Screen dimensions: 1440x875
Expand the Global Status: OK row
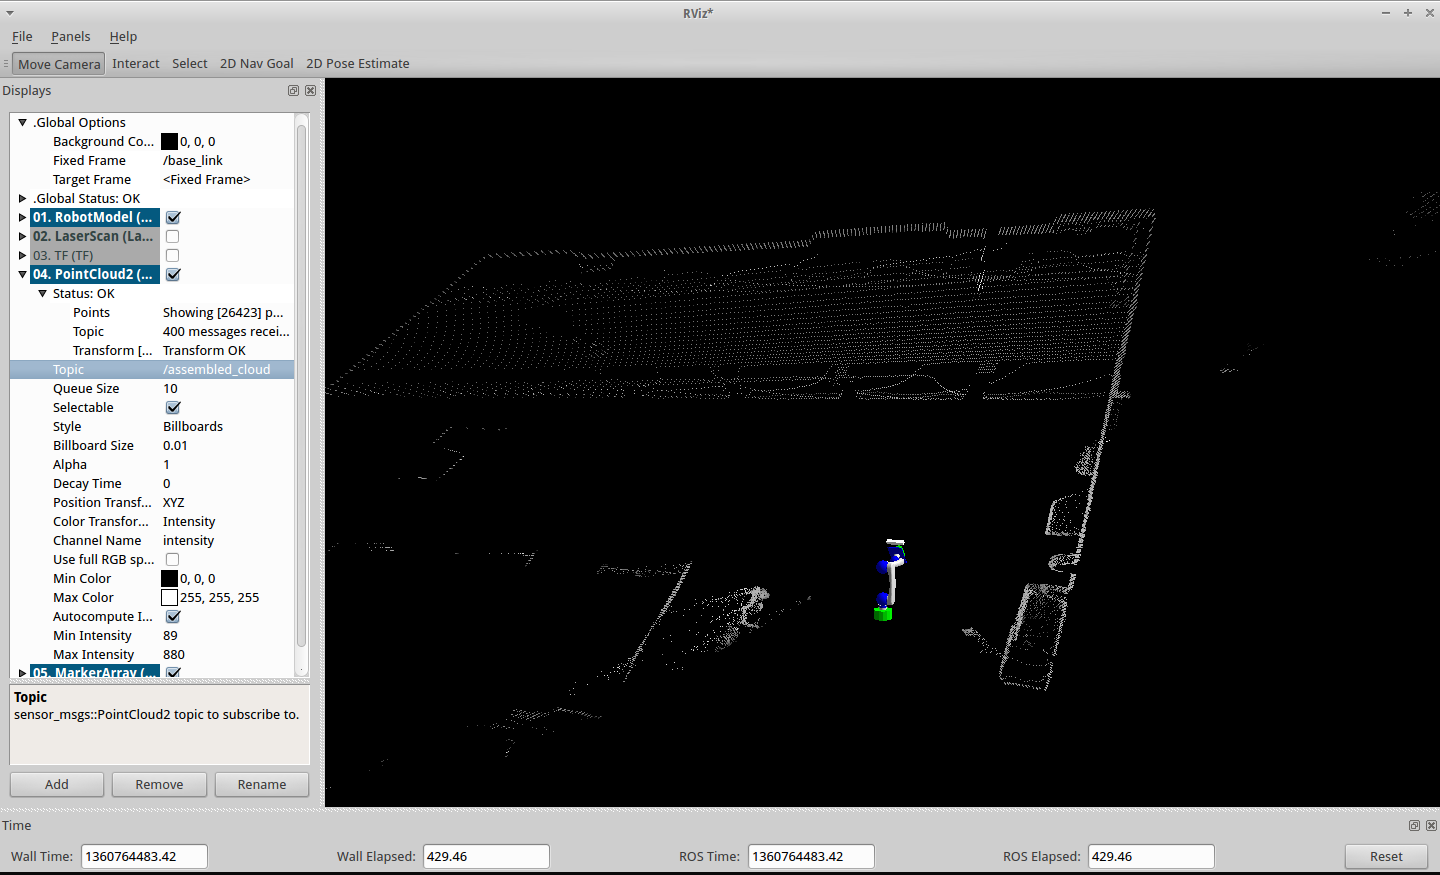[x=22, y=198]
